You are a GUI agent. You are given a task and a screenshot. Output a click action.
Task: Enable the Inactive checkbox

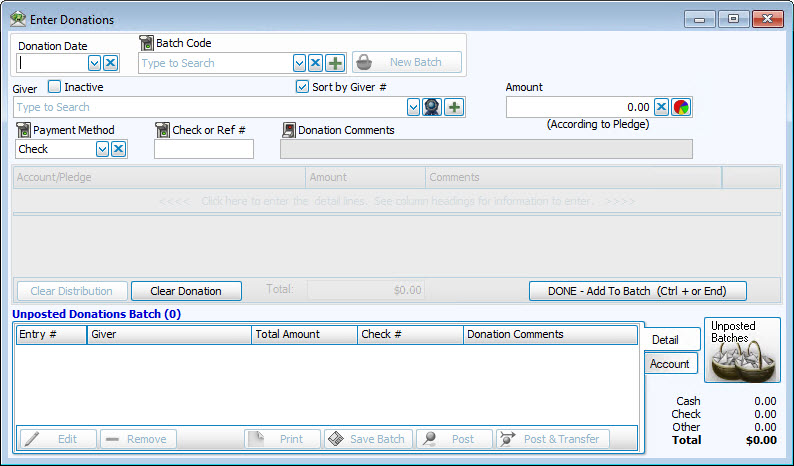[x=55, y=87]
